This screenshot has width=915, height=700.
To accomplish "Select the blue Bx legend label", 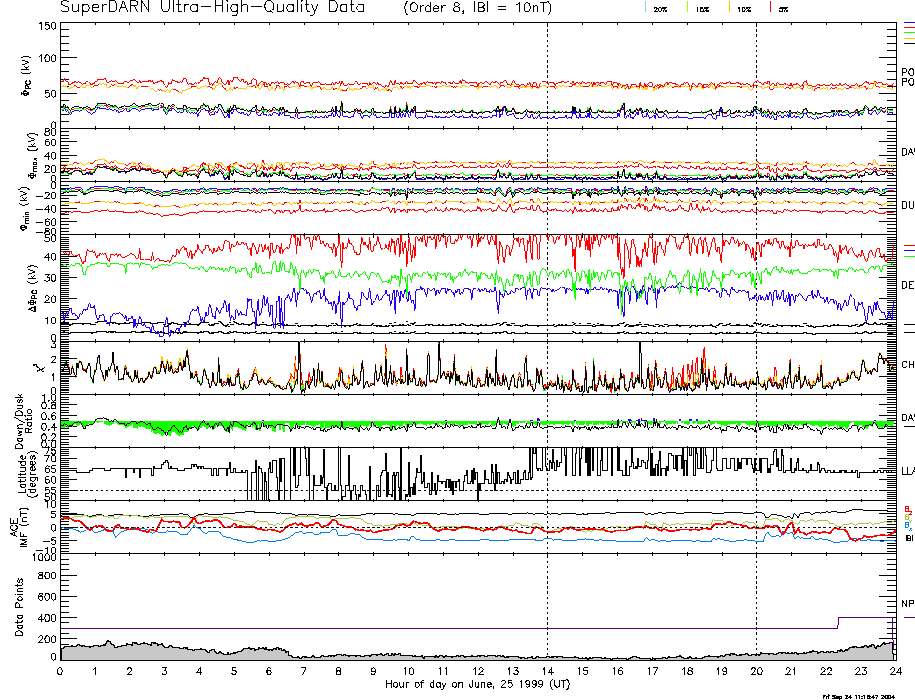I will pyautogui.click(x=908, y=525).
